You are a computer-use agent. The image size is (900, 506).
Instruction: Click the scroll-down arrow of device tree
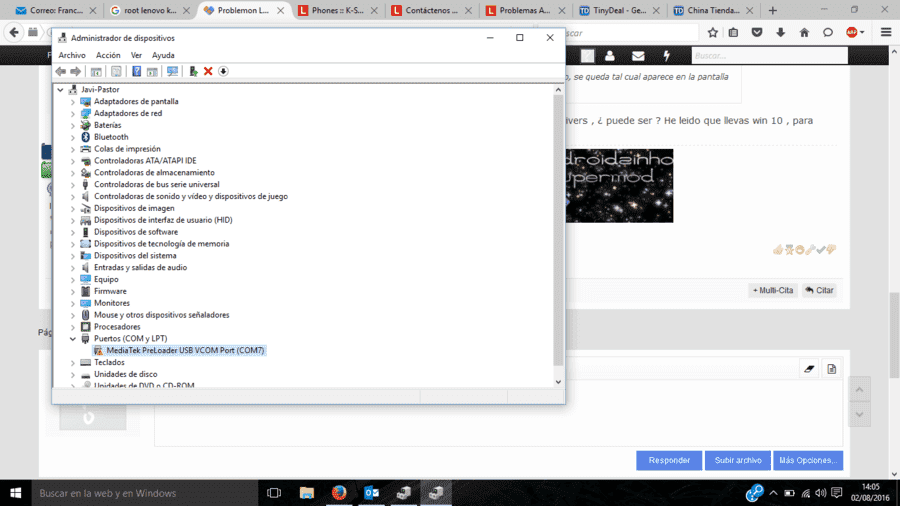(558, 382)
